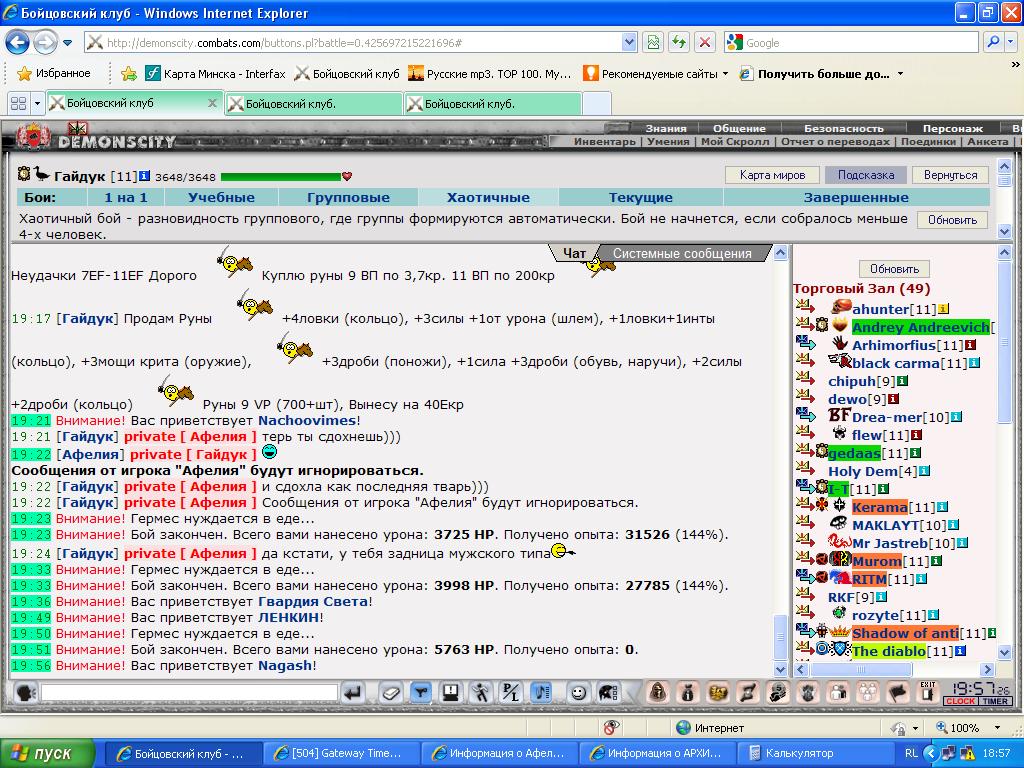Click the info figure icon in bottom toolbar

(x=687, y=692)
